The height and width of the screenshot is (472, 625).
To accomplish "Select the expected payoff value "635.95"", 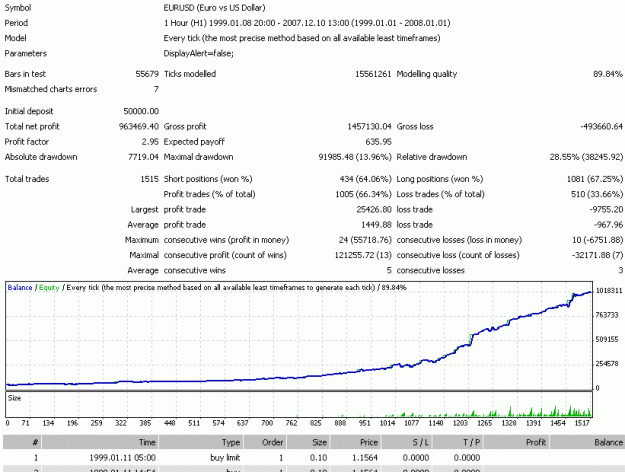I will [378, 142].
